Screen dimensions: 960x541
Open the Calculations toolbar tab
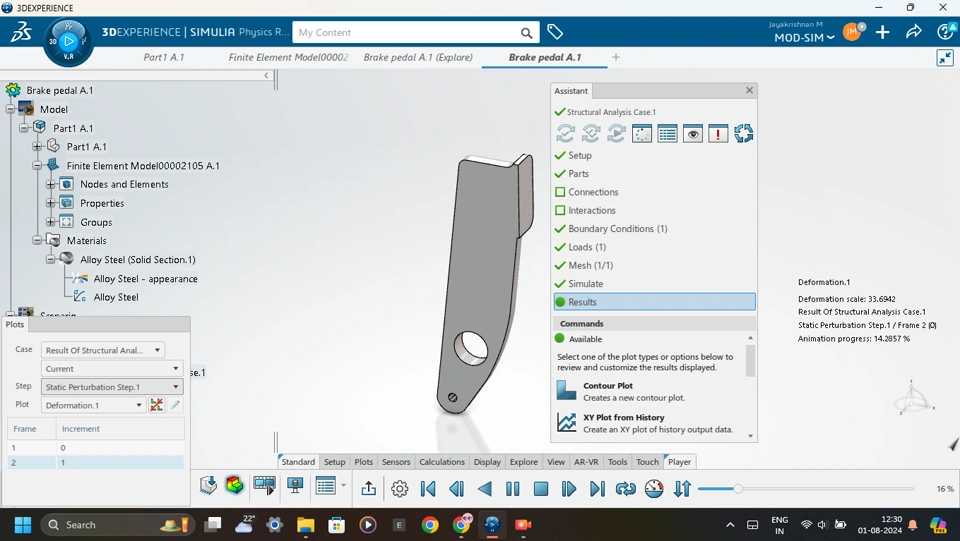pyautogui.click(x=442, y=462)
